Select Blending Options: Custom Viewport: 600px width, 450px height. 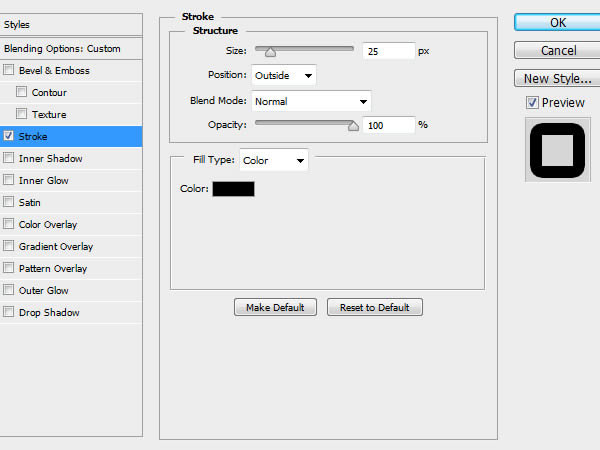71,49
